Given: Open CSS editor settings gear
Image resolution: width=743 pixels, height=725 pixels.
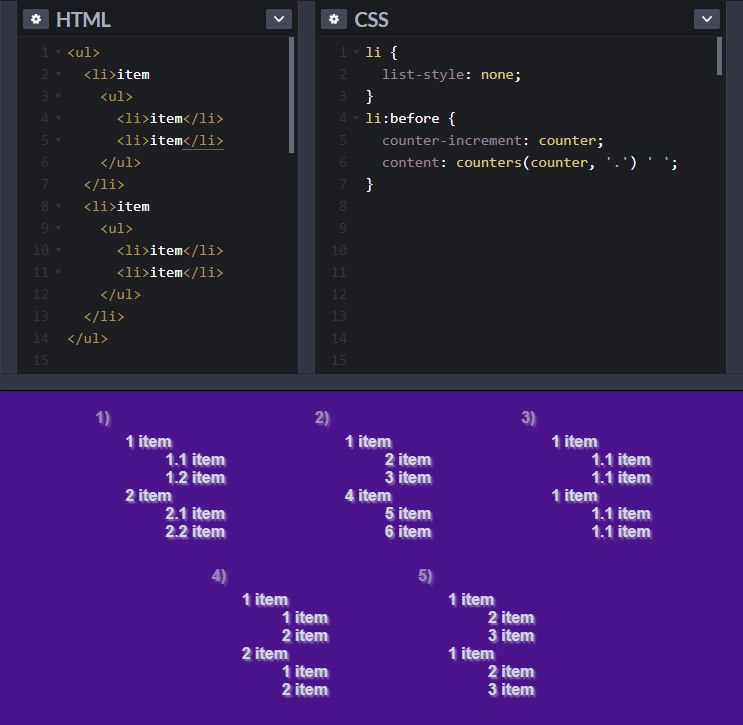Looking at the screenshot, I should (334, 19).
